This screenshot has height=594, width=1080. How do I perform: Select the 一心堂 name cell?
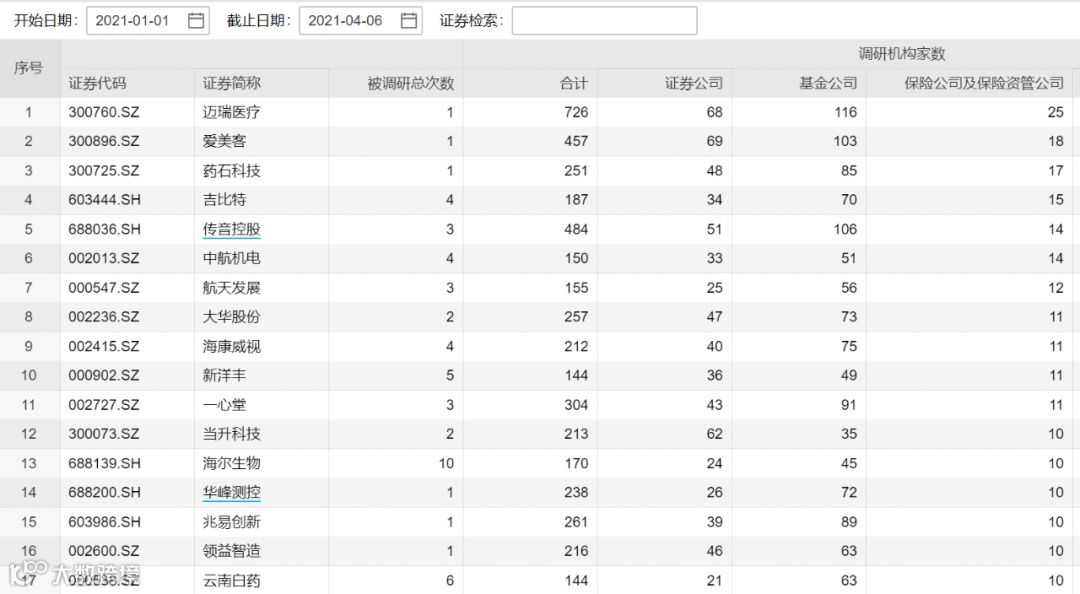click(224, 404)
